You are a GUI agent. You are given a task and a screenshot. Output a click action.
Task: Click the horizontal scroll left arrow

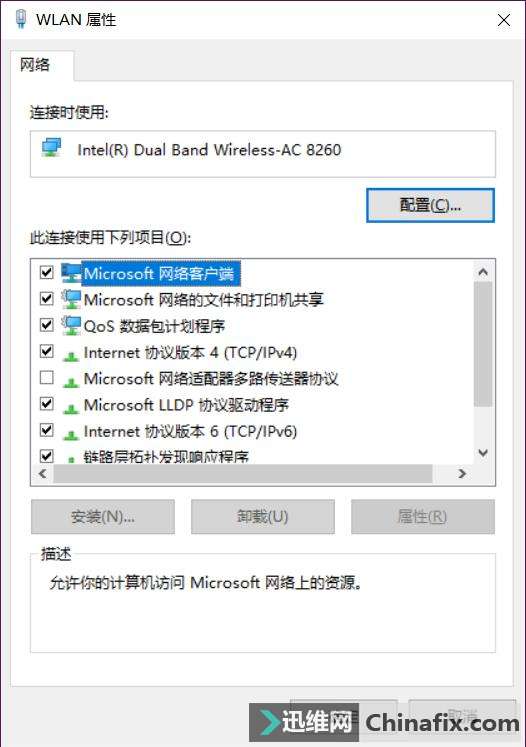tap(43, 474)
